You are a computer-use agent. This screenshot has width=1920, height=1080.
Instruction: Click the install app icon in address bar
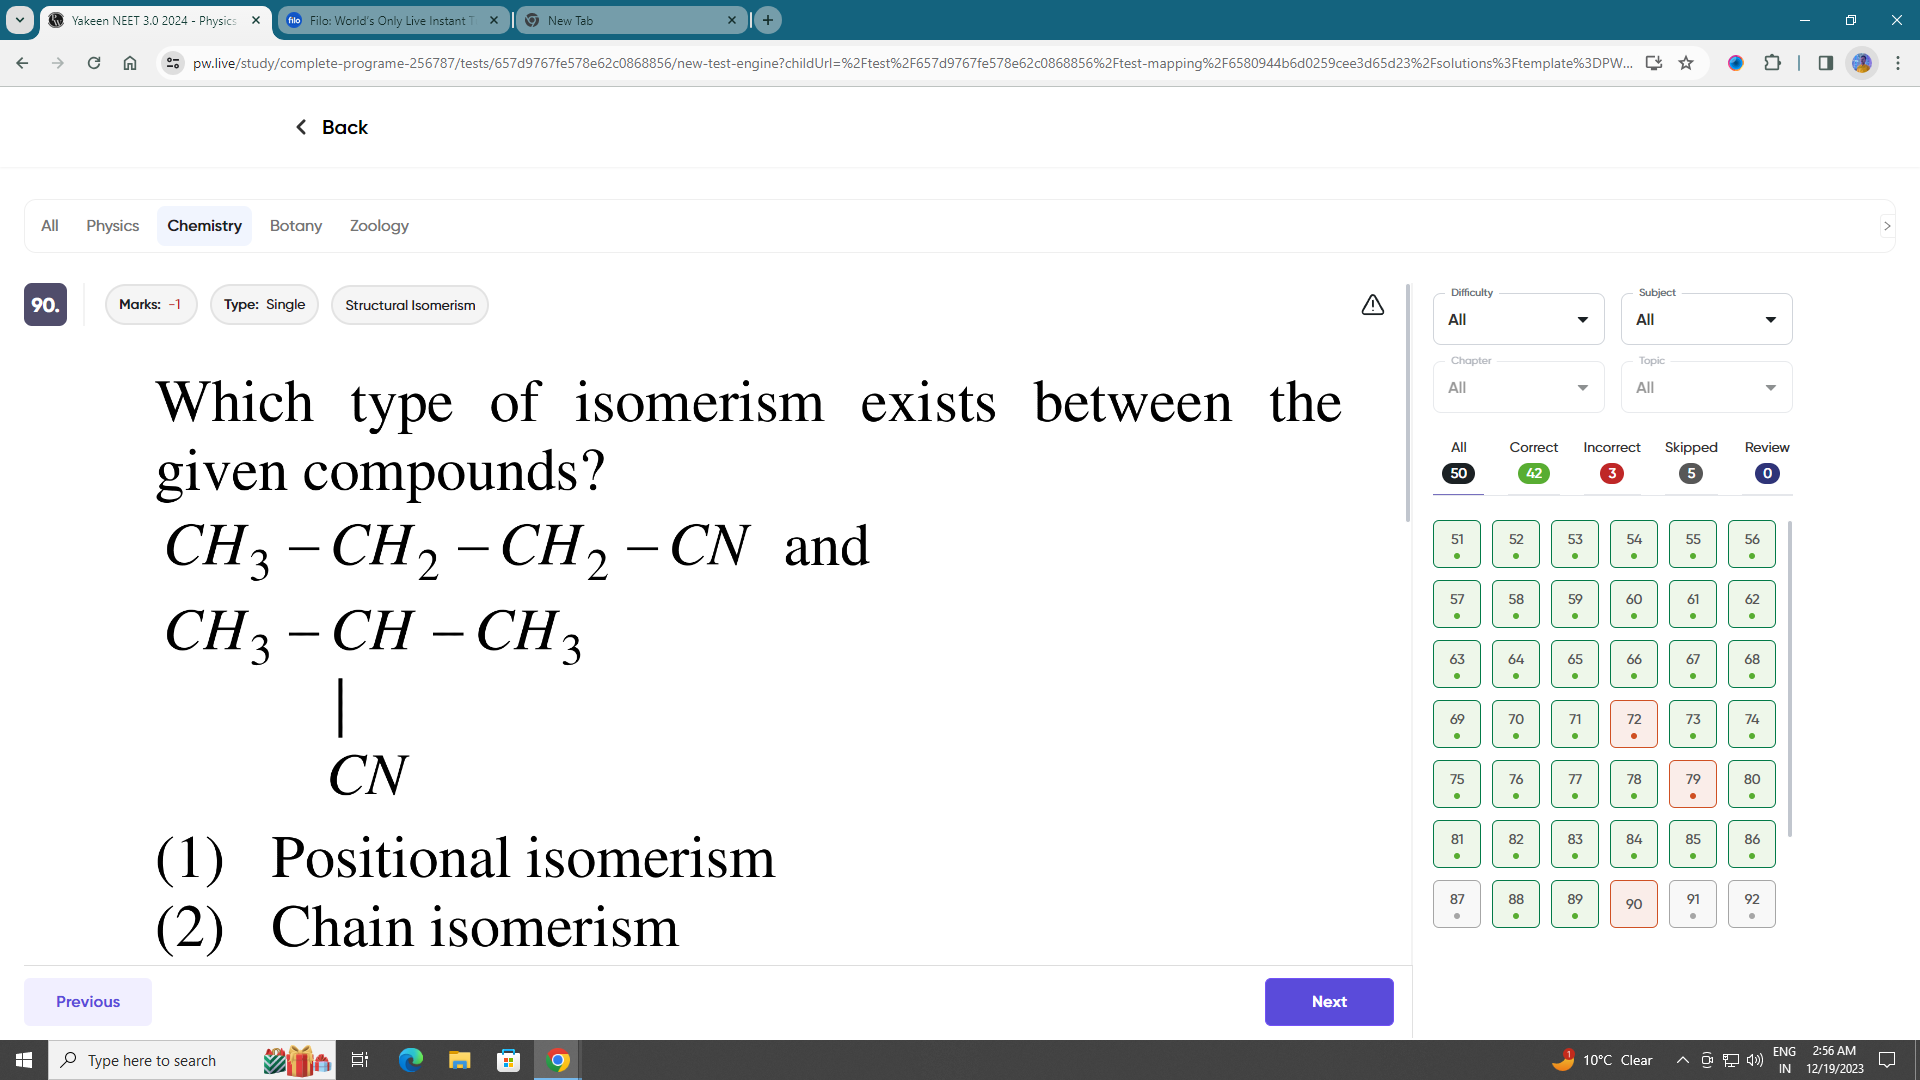click(x=1653, y=63)
